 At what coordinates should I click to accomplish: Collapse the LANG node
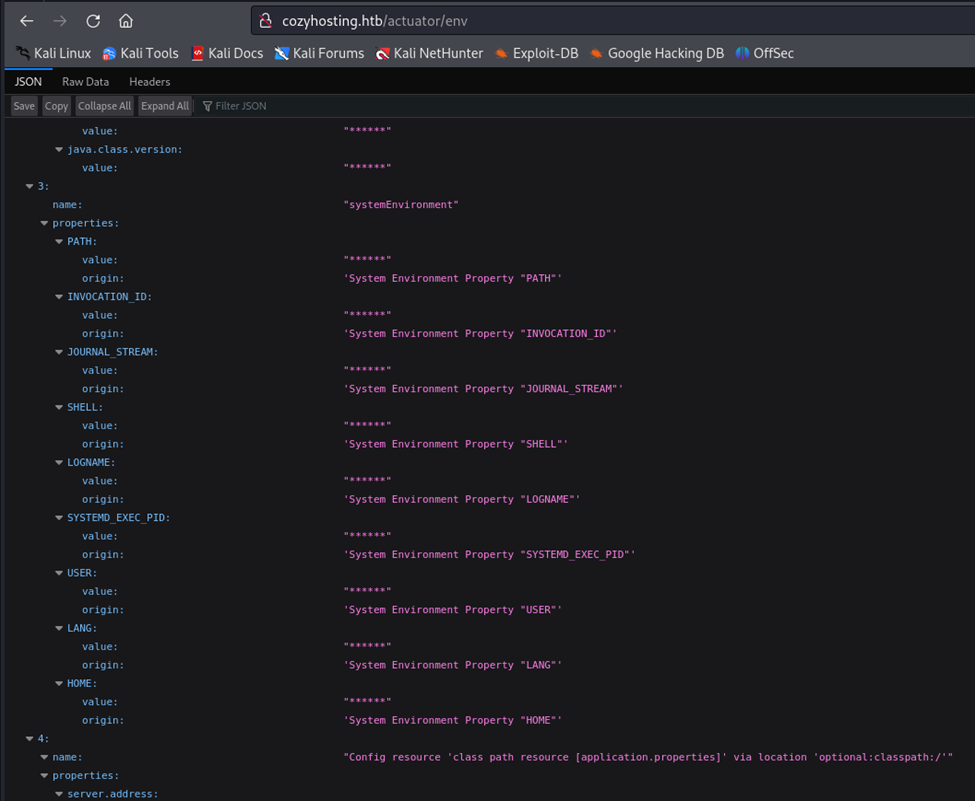click(59, 629)
